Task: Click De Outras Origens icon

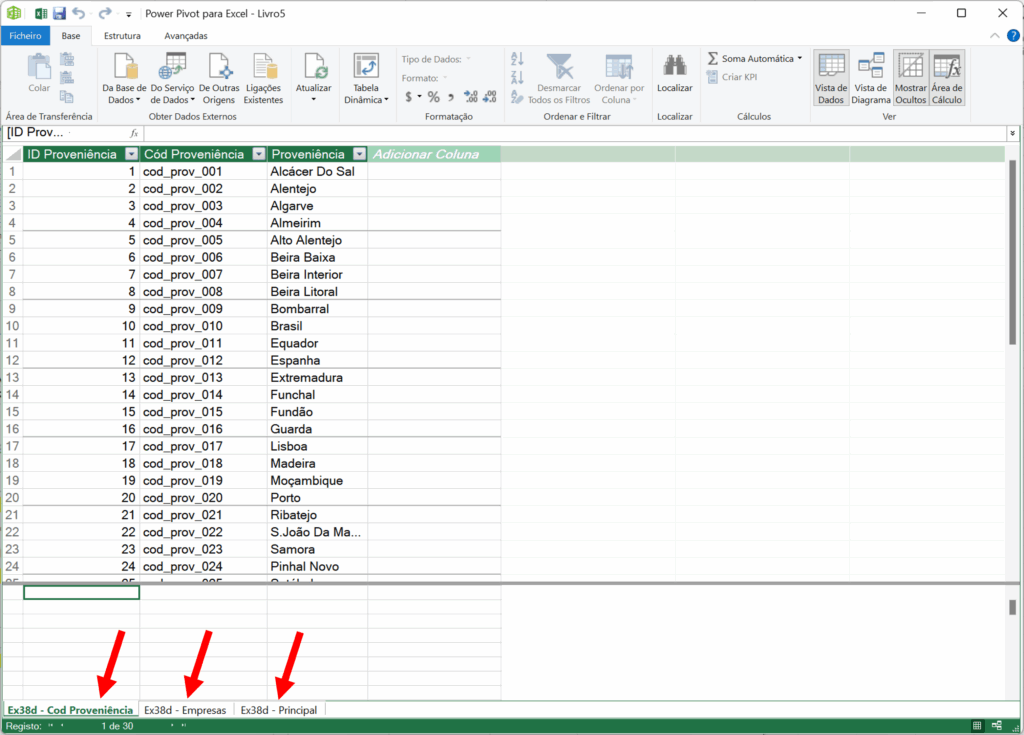Action: (x=219, y=67)
